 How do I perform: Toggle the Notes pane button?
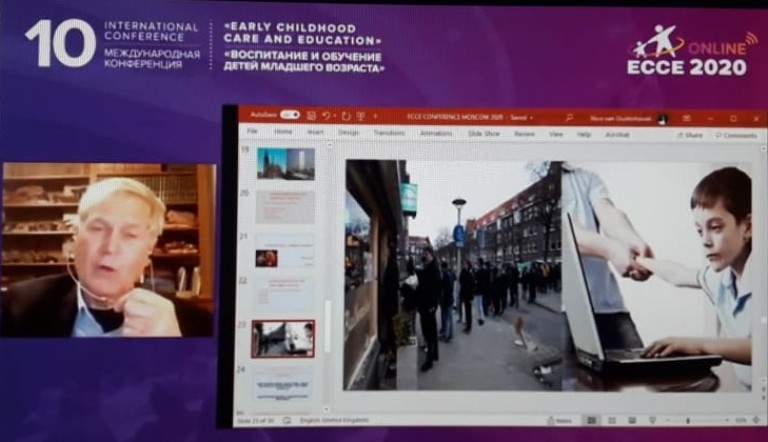click(x=559, y=420)
